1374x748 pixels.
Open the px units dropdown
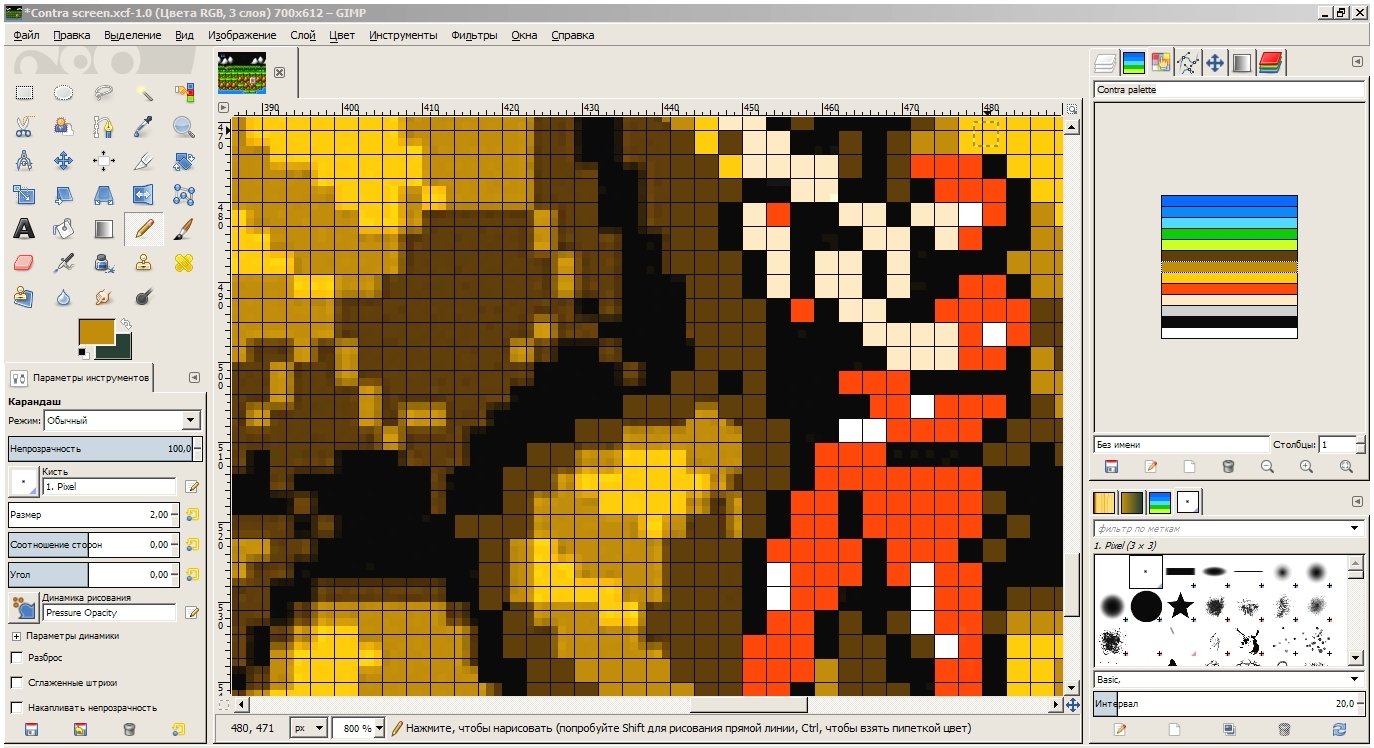click(x=308, y=728)
